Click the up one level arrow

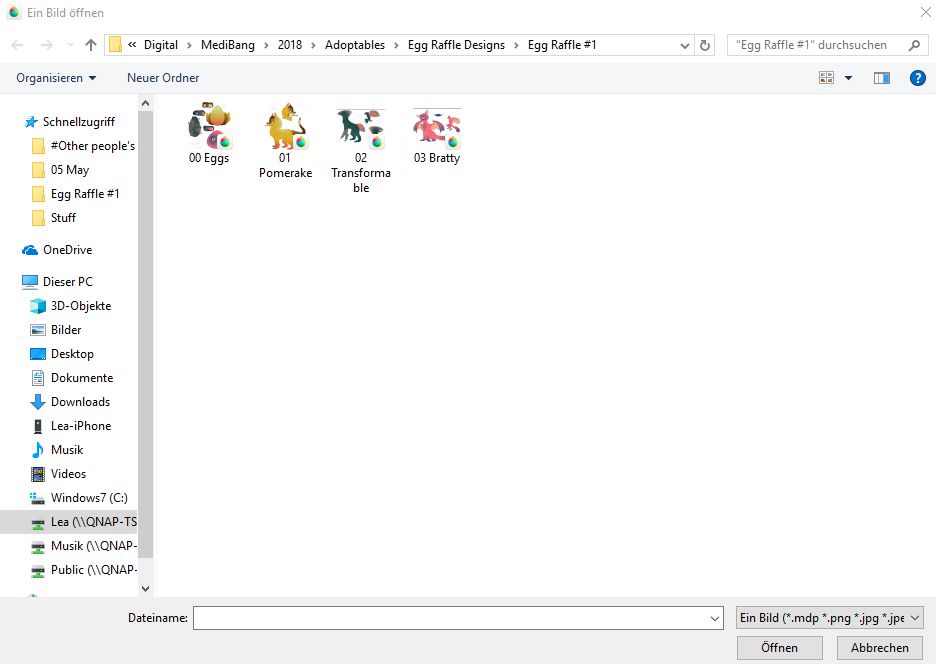tap(91, 45)
